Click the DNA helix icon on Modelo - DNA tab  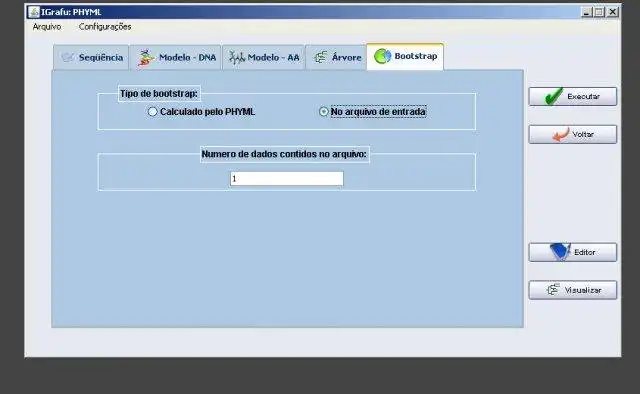tap(145, 58)
